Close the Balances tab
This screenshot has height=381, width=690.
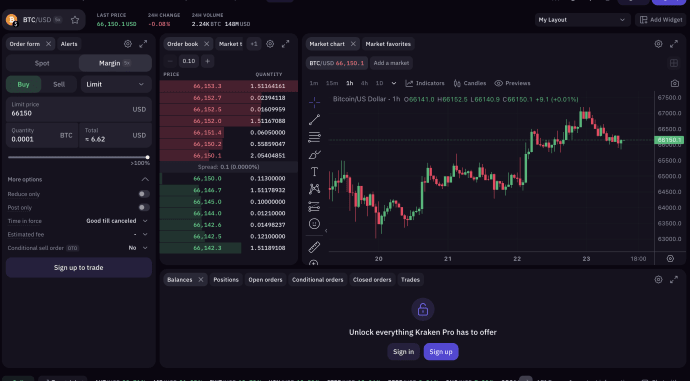[x=201, y=279]
